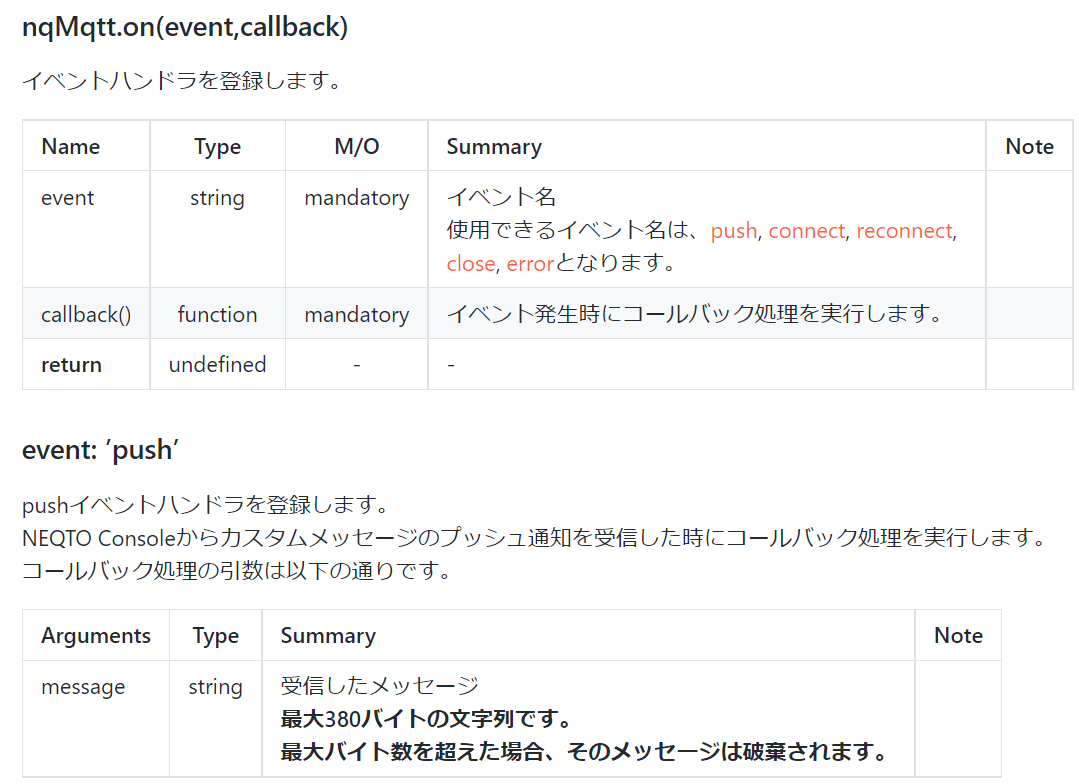Click the return row label
The height and width of the screenshot is (784, 1079).
tap(71, 364)
